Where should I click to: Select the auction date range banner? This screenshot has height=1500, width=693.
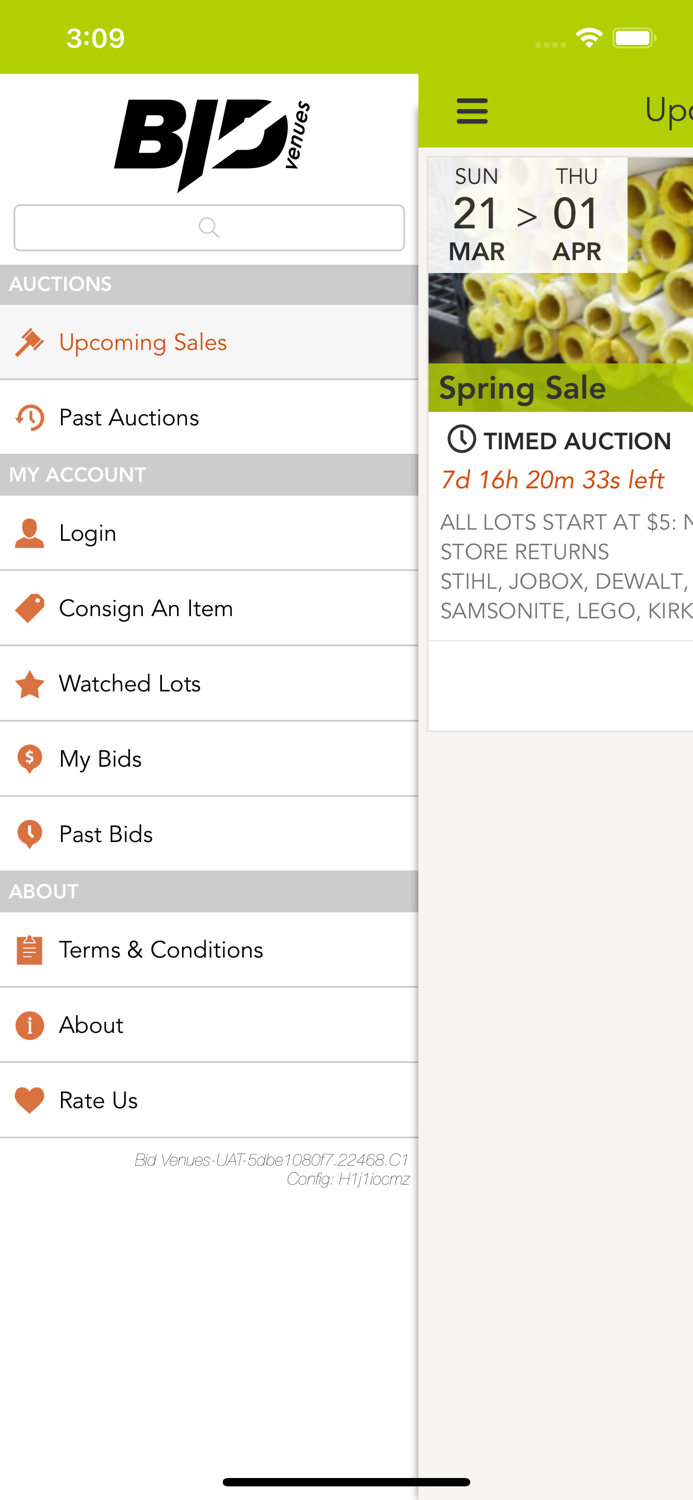[527, 214]
